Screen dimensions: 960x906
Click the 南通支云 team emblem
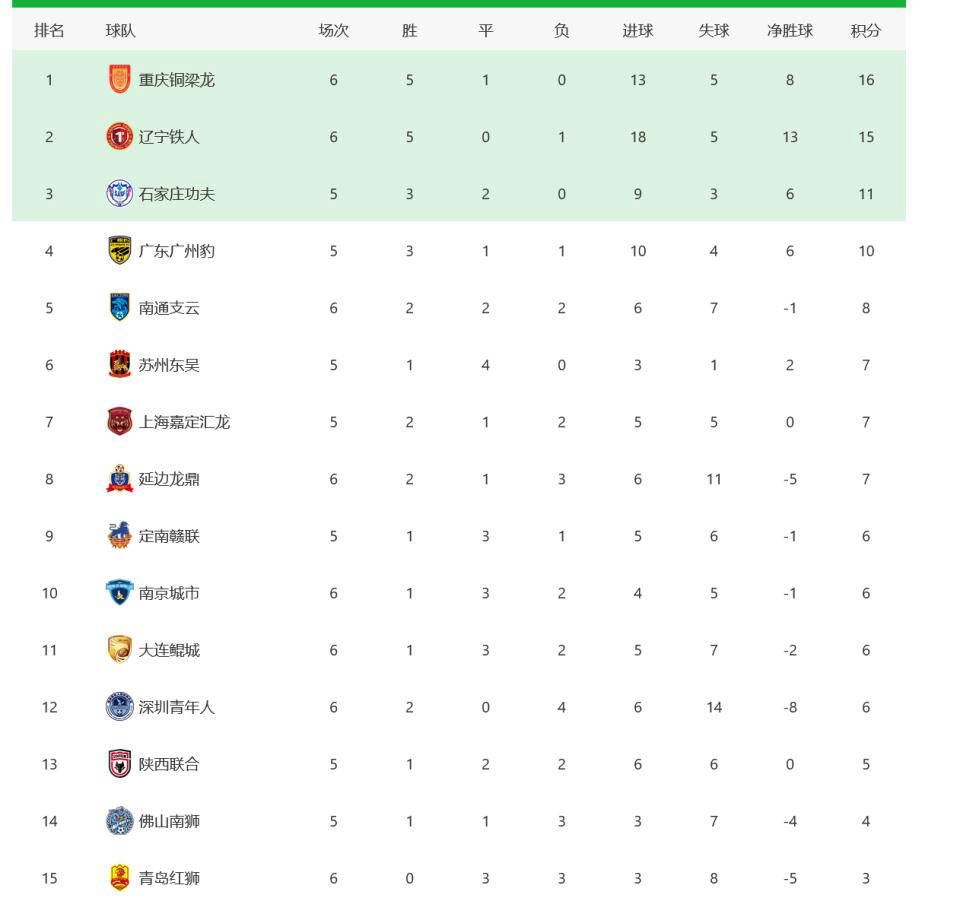tap(119, 307)
